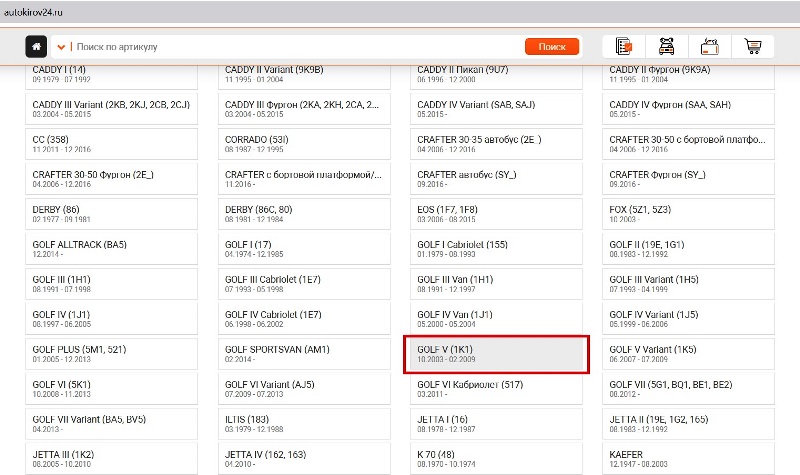Select CADDY IV Фургон (SAA, SAH)

click(688, 109)
